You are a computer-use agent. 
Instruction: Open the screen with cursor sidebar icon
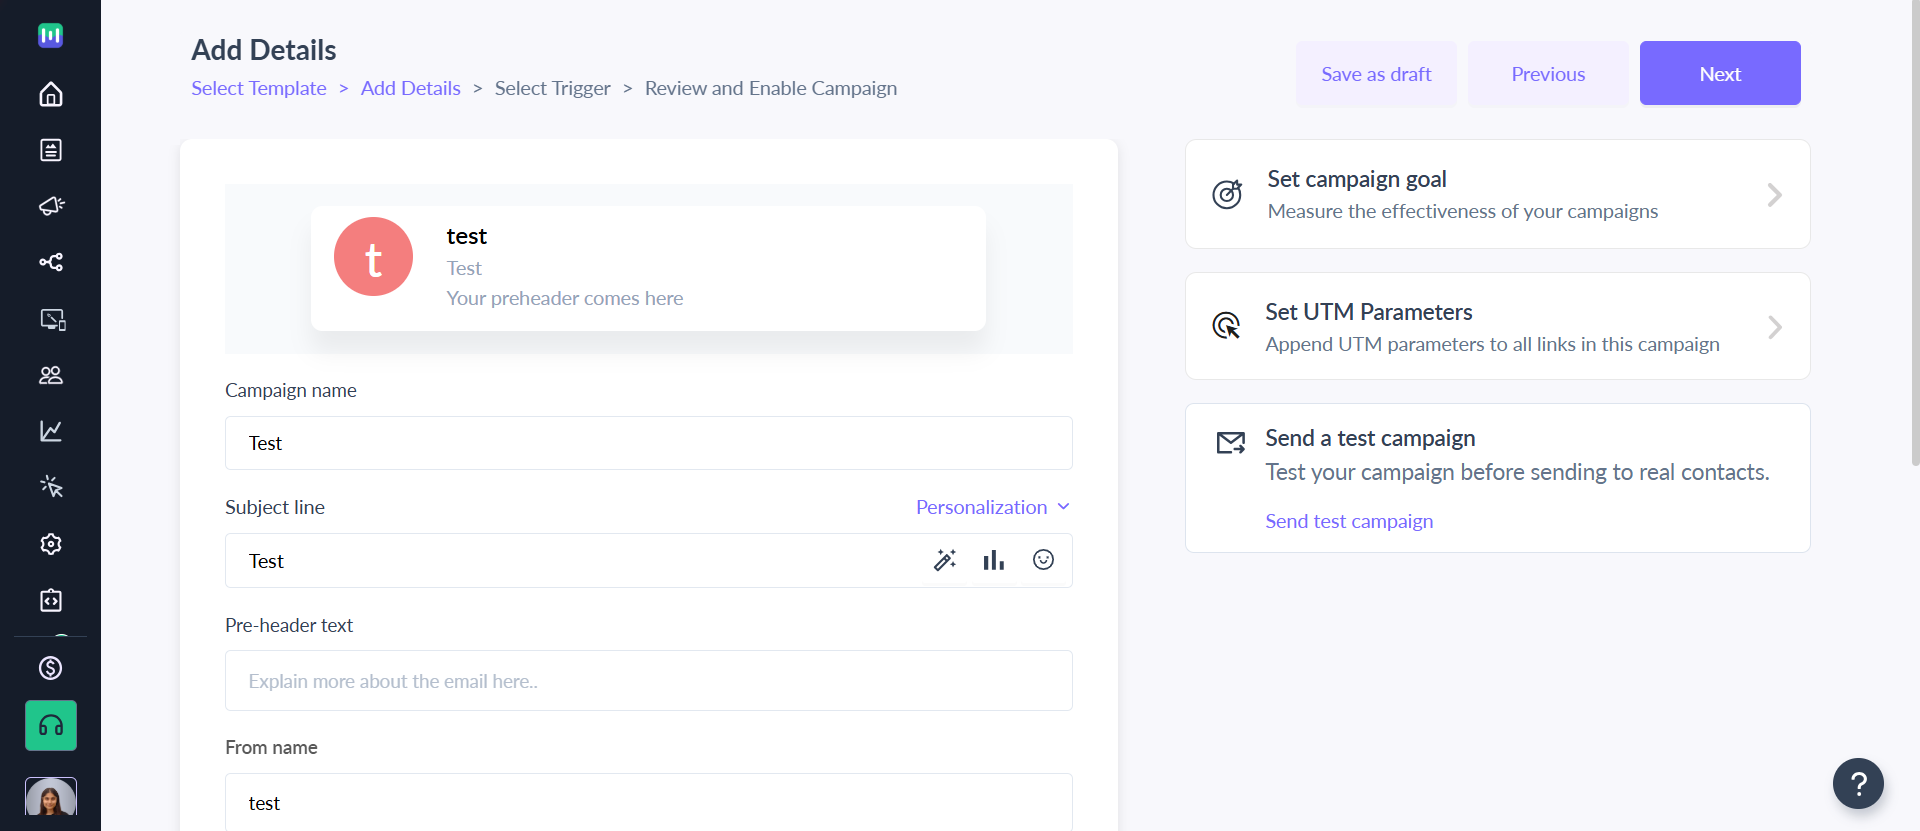pyautogui.click(x=52, y=319)
